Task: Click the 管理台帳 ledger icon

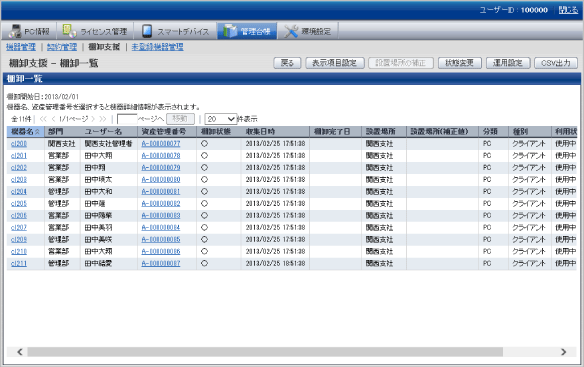Action: coord(230,31)
